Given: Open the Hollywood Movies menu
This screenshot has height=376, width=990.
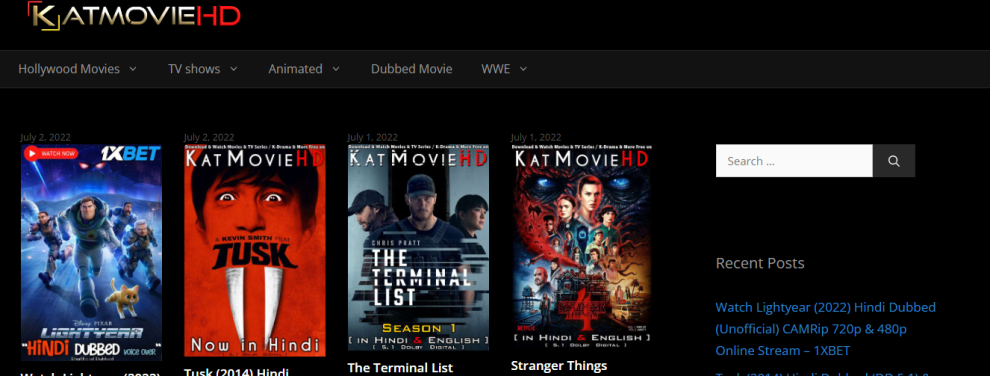Looking at the screenshot, I should [69, 69].
